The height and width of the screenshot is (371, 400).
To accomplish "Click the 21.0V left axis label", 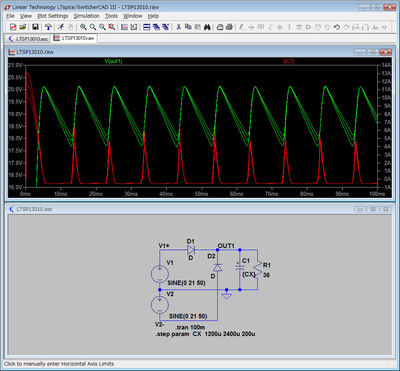I will [x=15, y=65].
